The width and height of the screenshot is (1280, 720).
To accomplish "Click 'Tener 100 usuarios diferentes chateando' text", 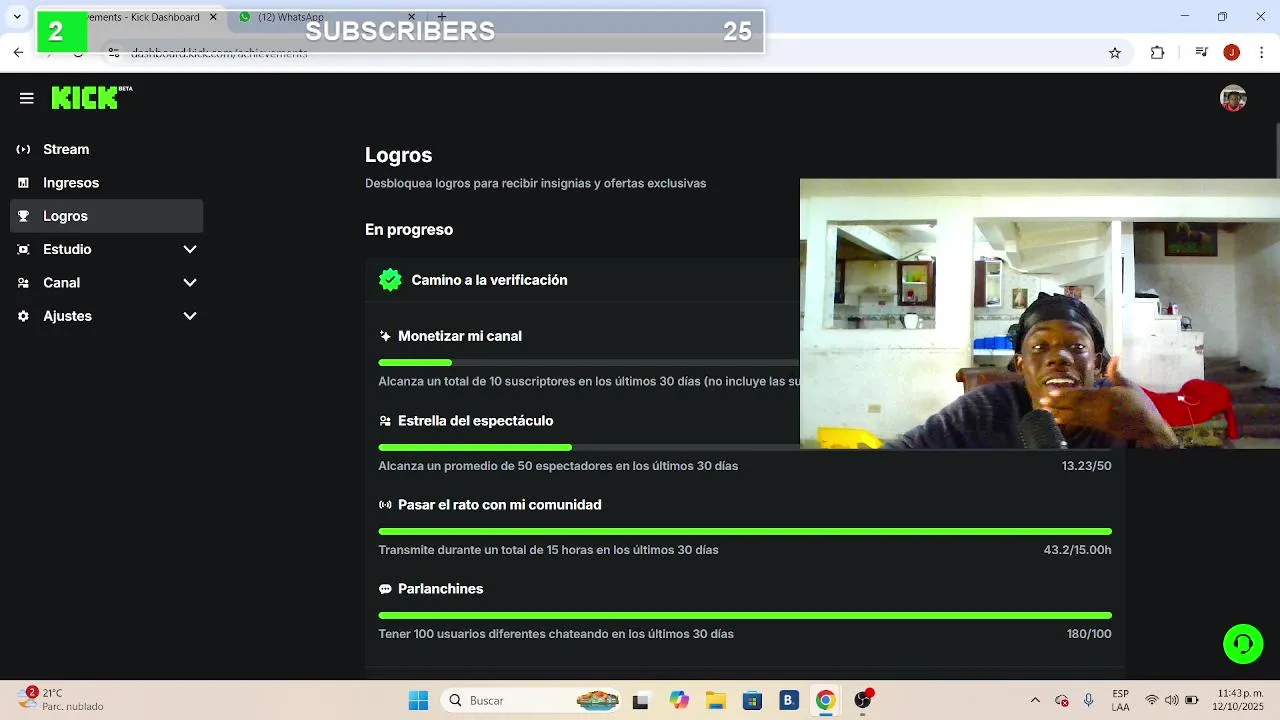I will pyautogui.click(x=556, y=634).
